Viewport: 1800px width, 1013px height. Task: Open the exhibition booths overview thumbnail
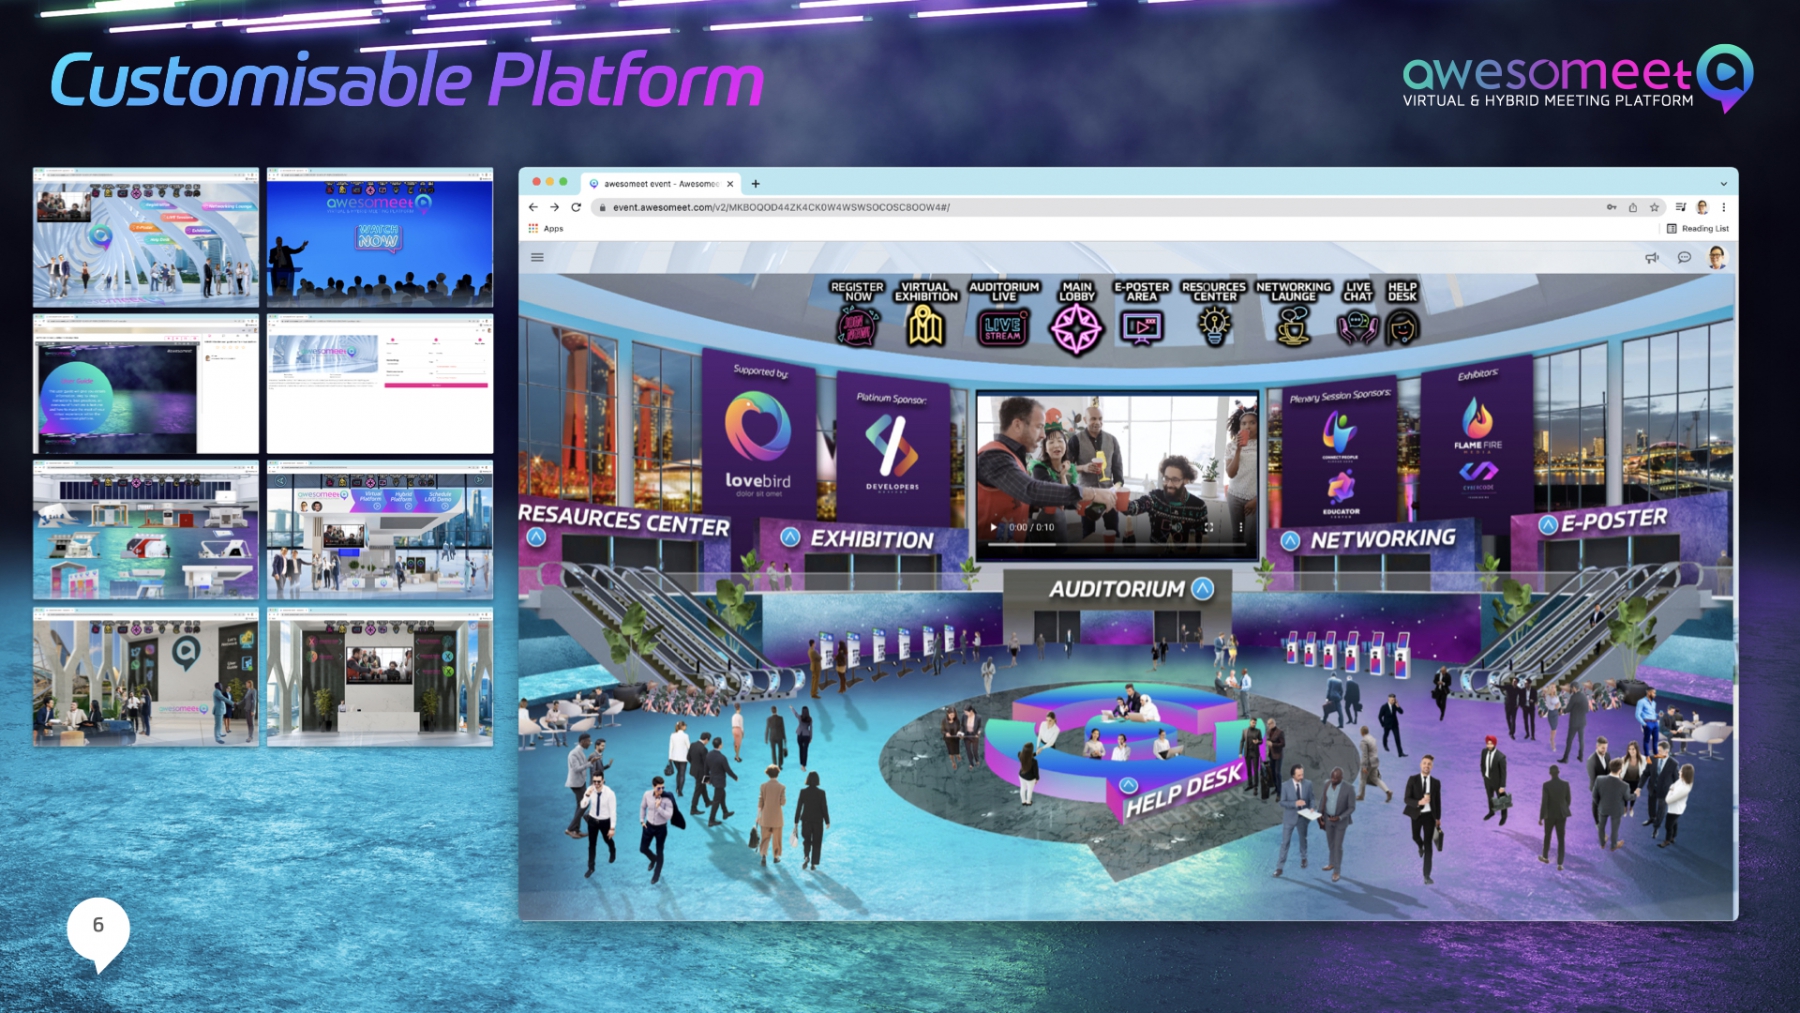tap(146, 530)
